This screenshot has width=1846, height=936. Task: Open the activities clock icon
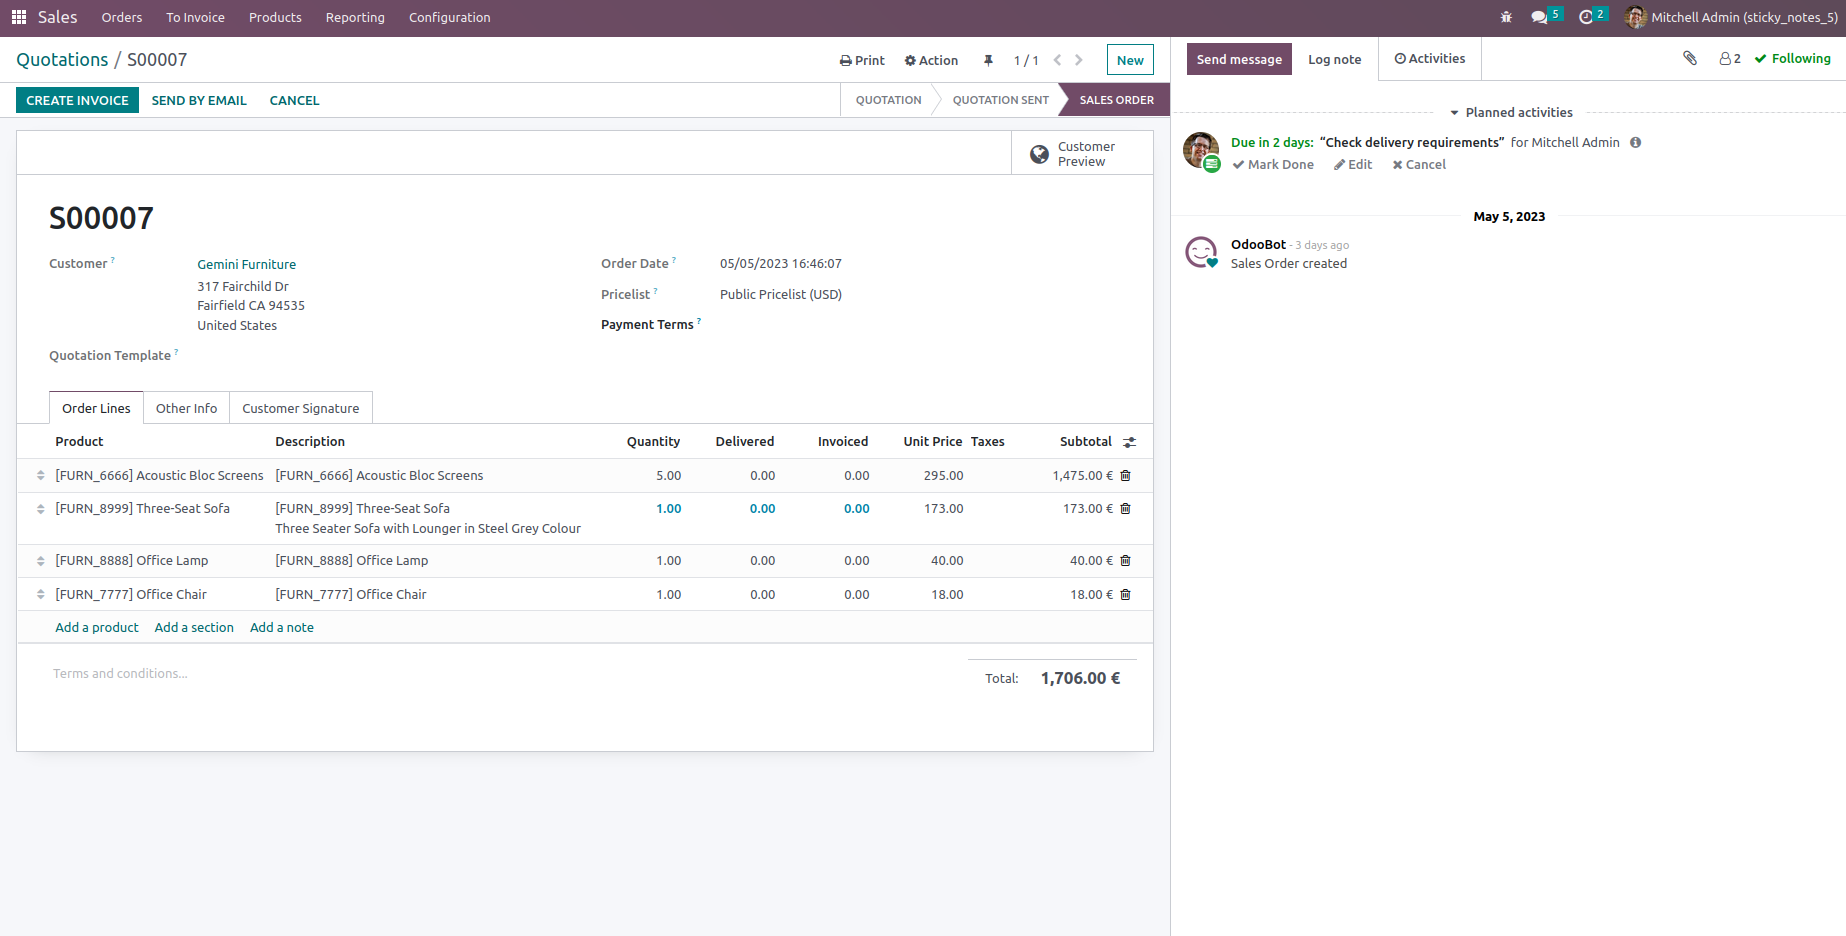click(1586, 17)
